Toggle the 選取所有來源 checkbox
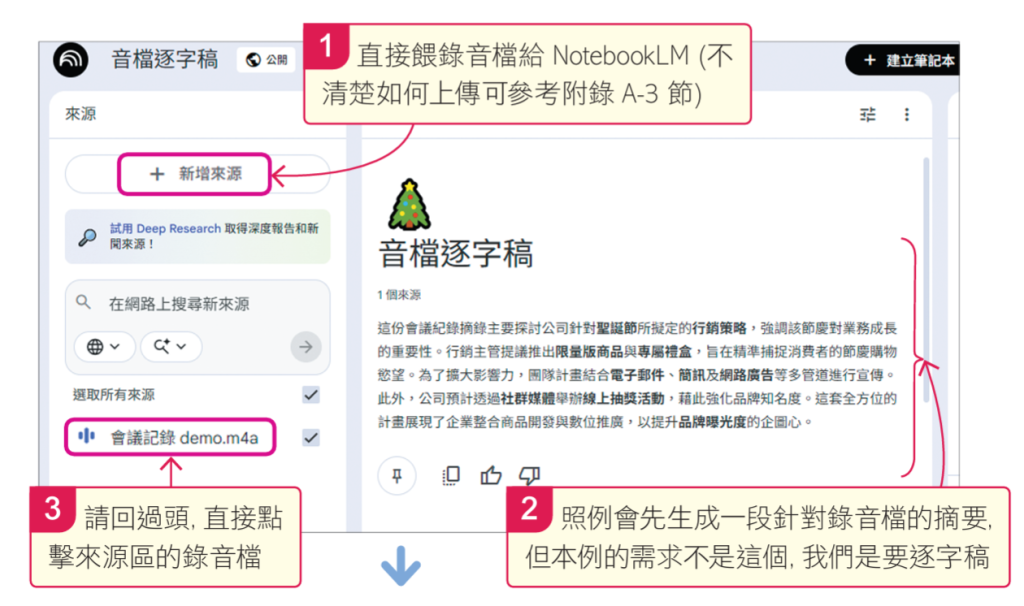Image resolution: width=1024 pixels, height=606 pixels. point(311,394)
